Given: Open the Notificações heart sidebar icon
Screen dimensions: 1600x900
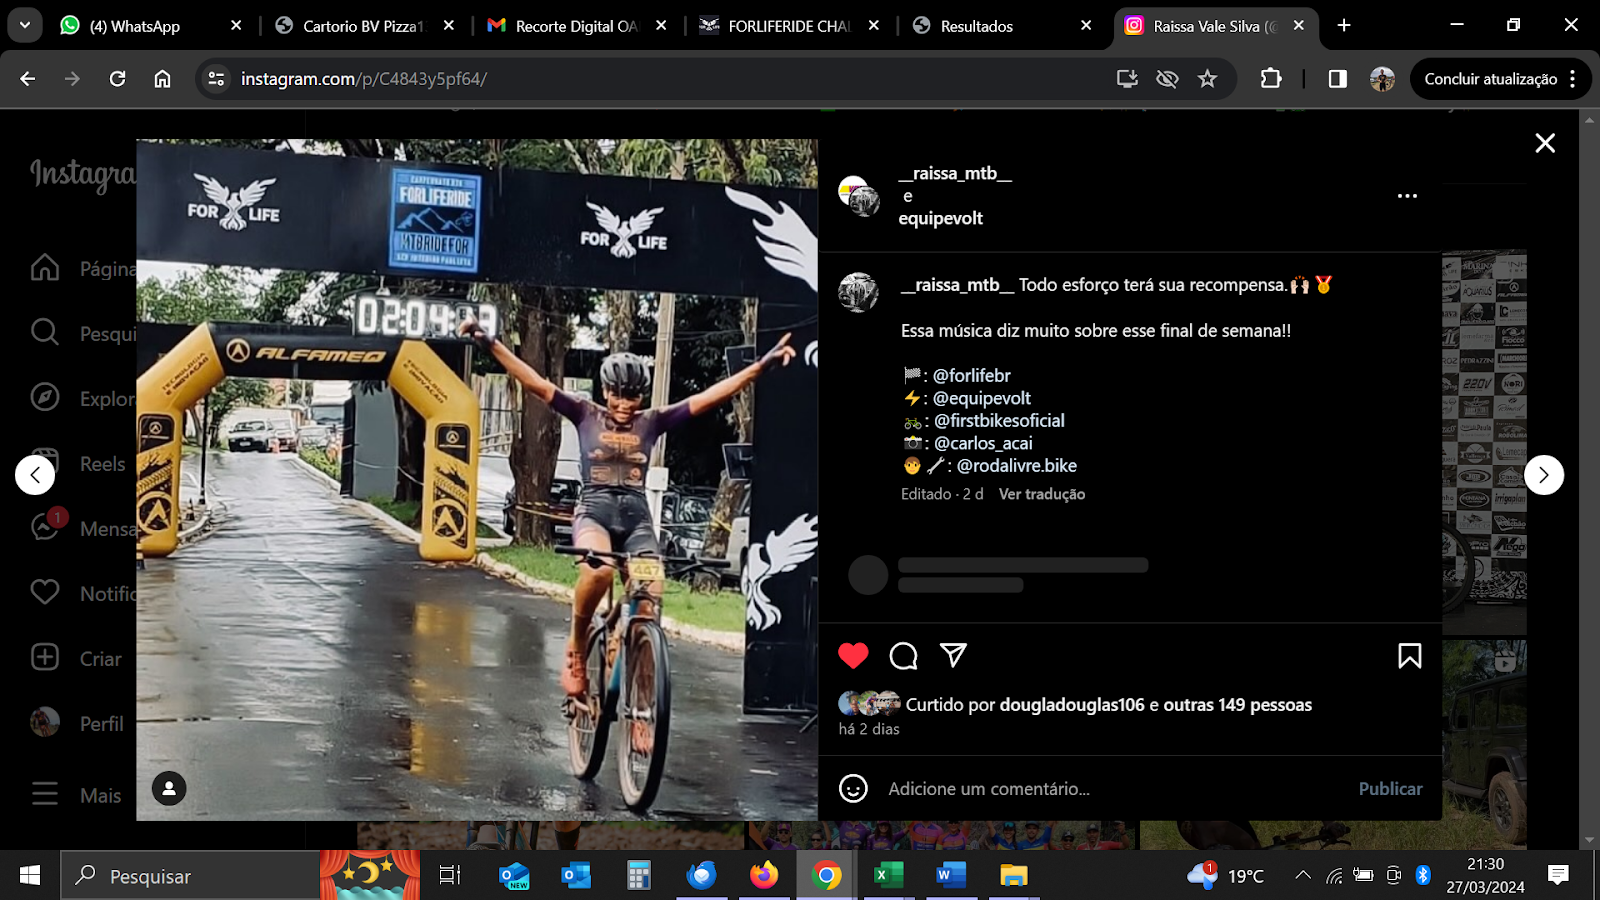Looking at the screenshot, I should (45, 592).
